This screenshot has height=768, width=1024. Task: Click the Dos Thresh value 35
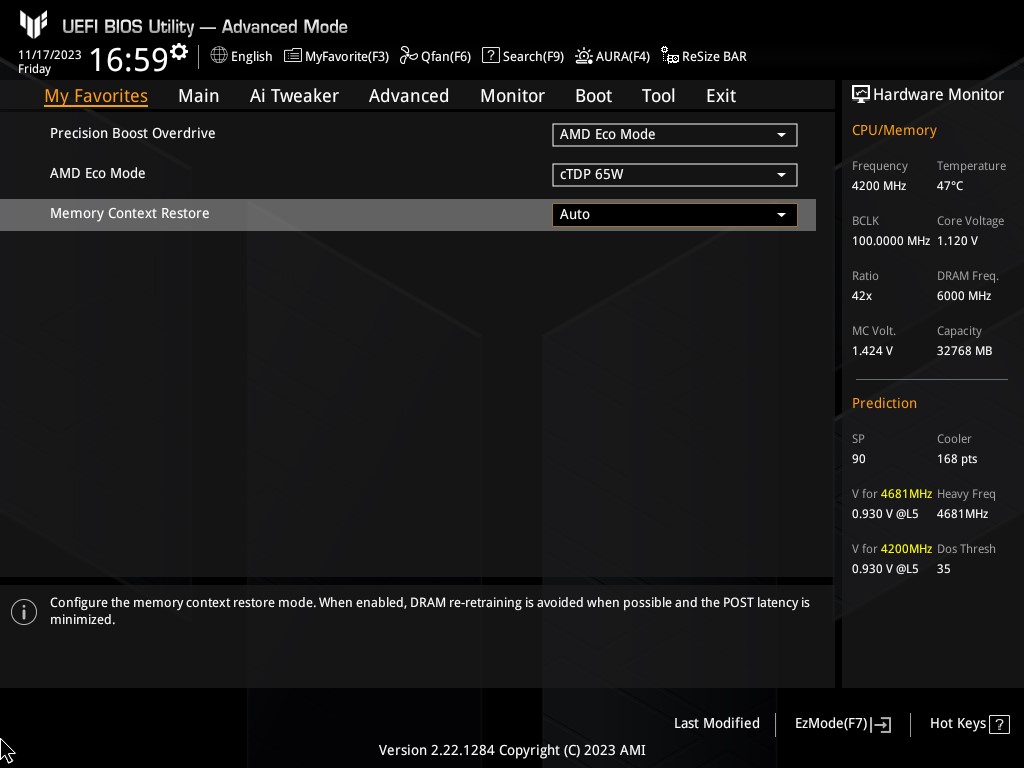coord(943,569)
